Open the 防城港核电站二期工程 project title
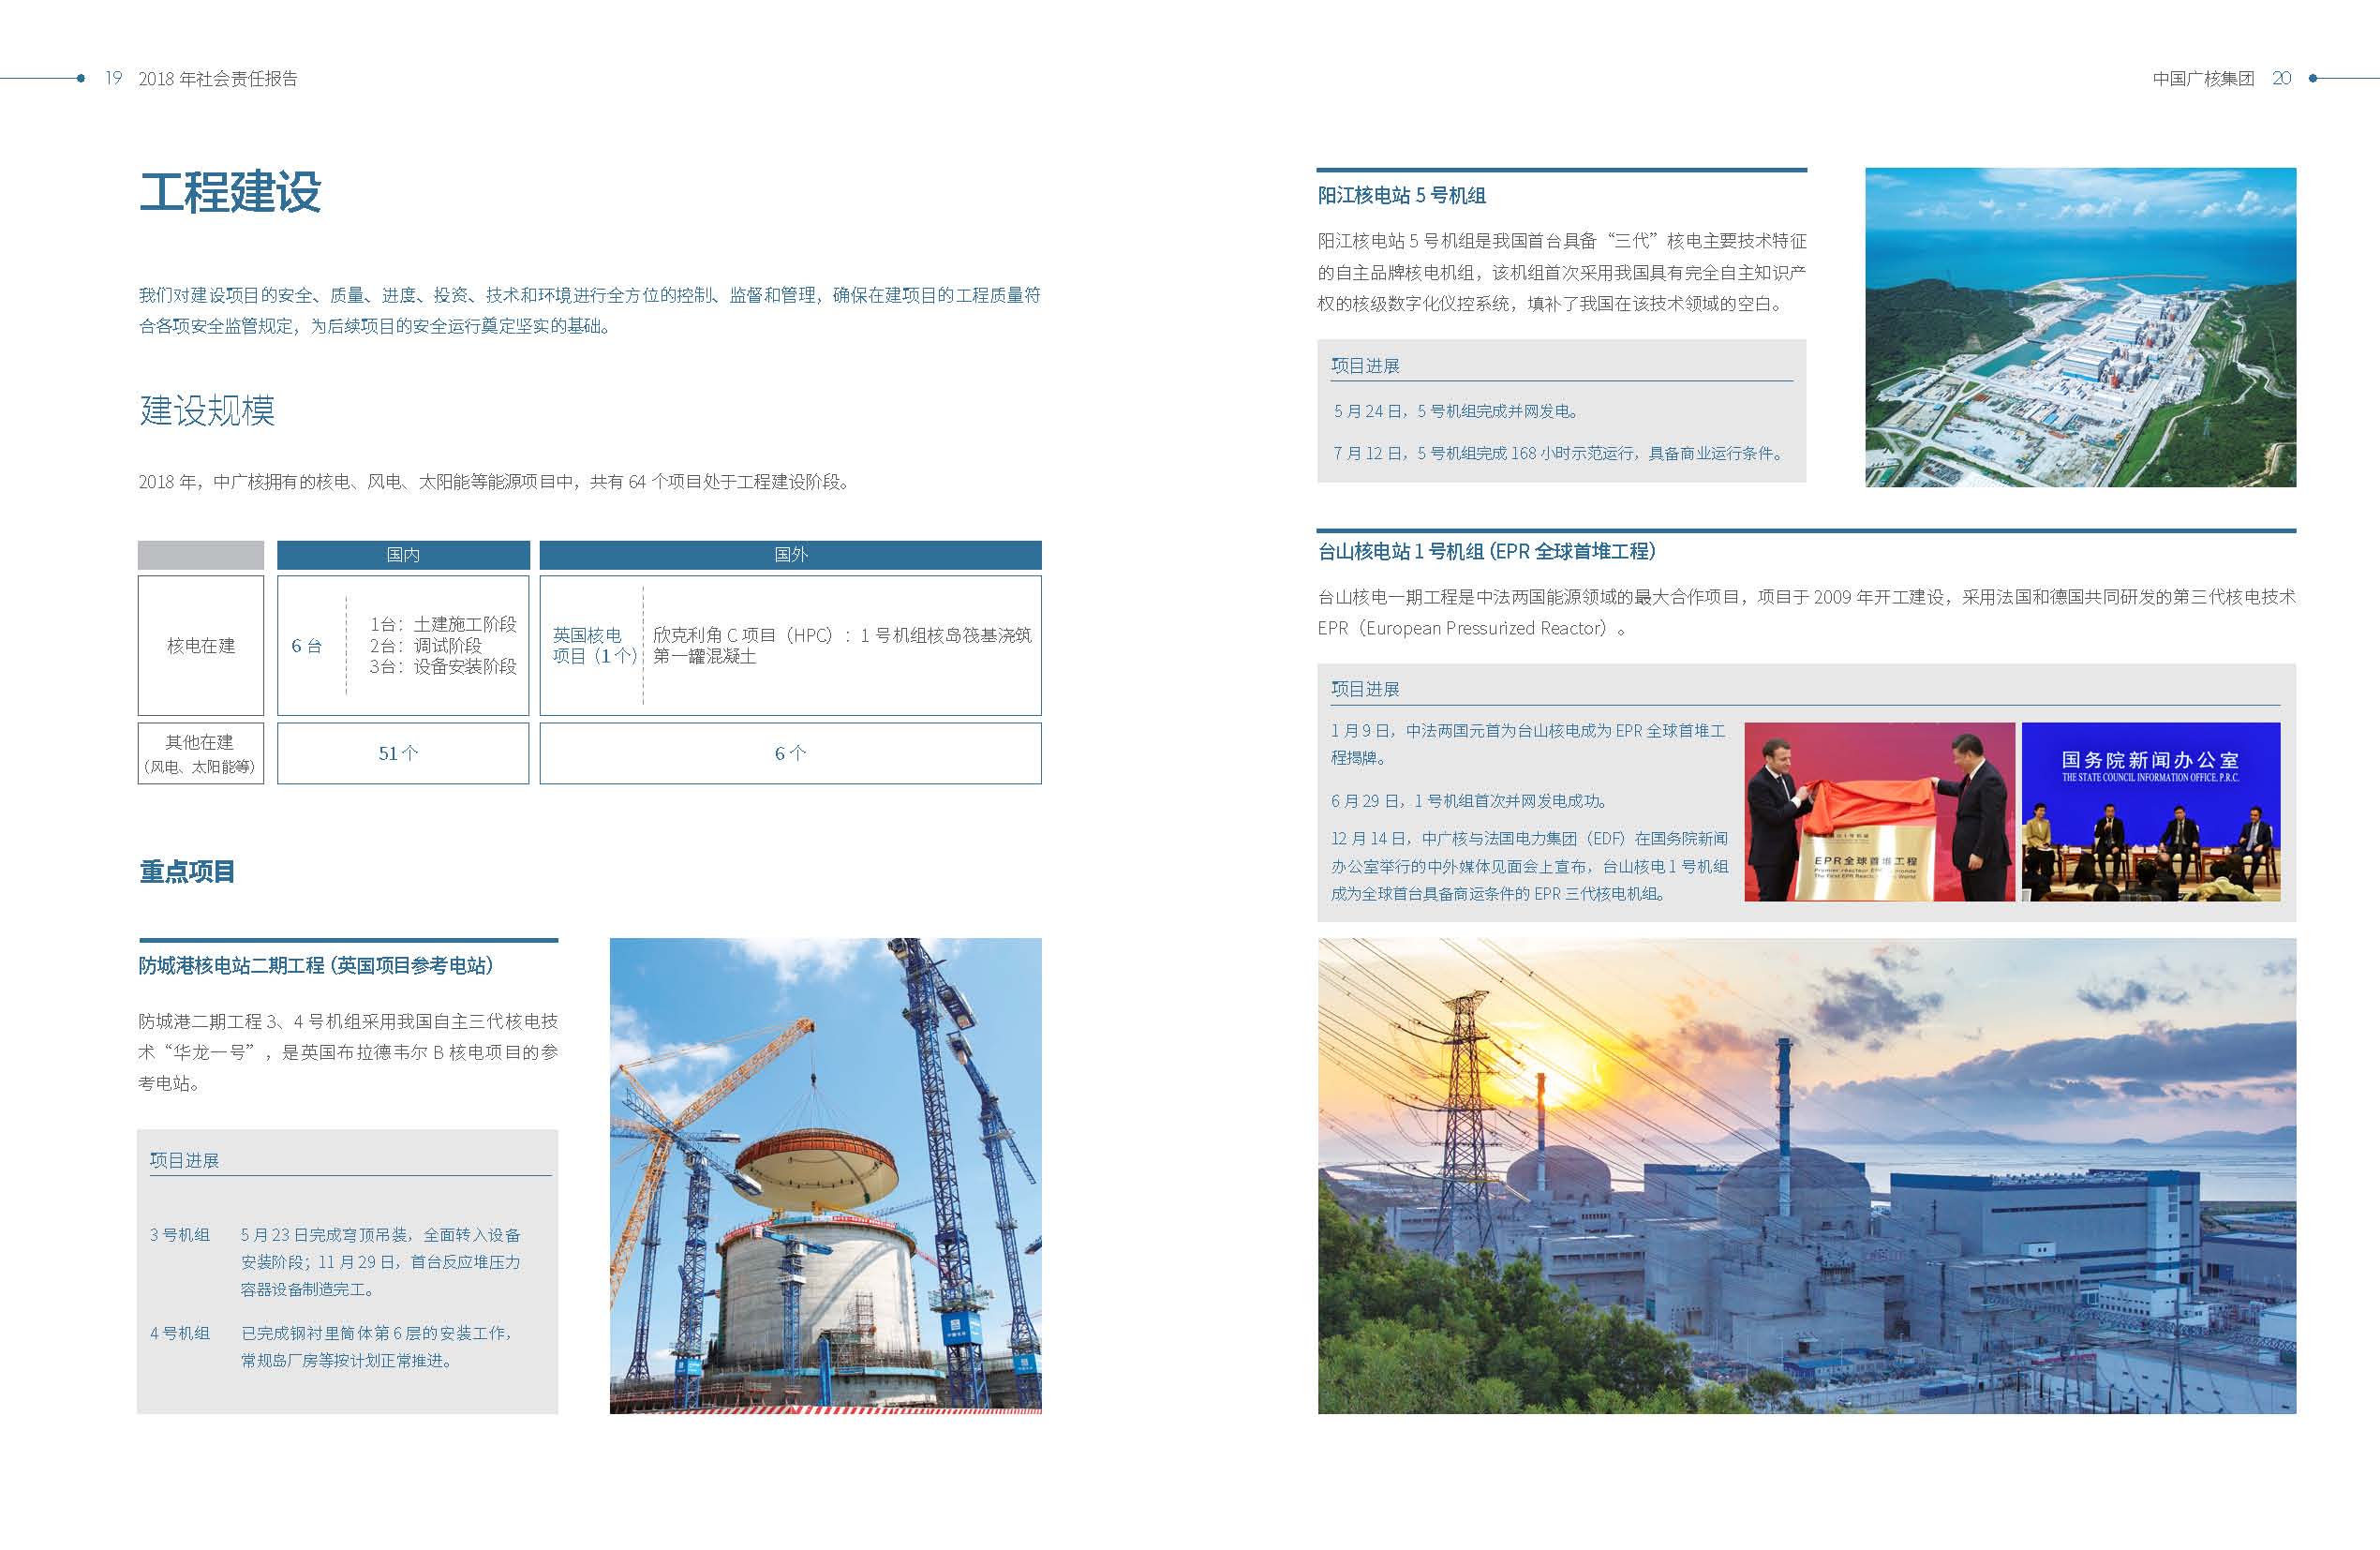The width and height of the screenshot is (2380, 1550). pyautogui.click(x=316, y=966)
